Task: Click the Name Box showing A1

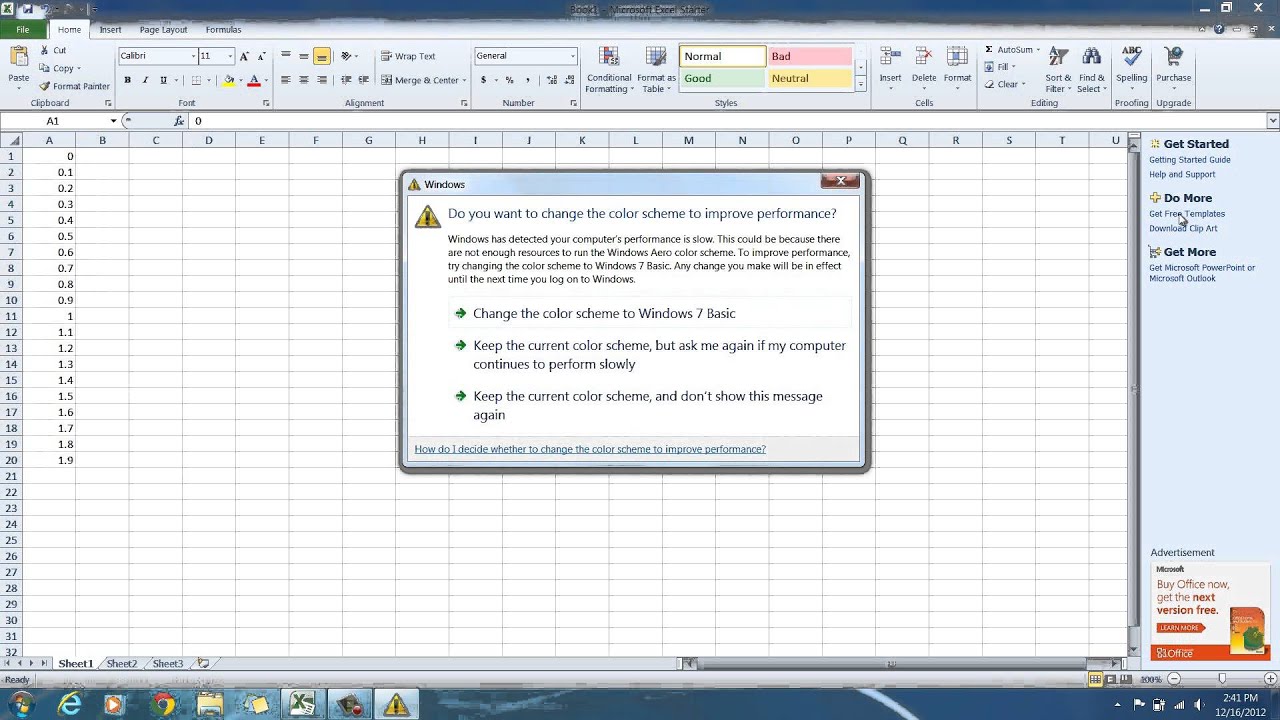Action: (x=52, y=121)
